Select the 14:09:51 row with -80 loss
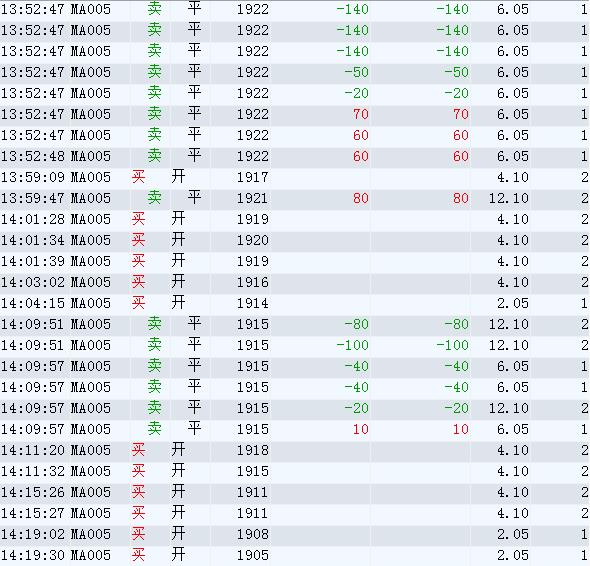Viewport: 590px width, 566px height. pos(295,324)
